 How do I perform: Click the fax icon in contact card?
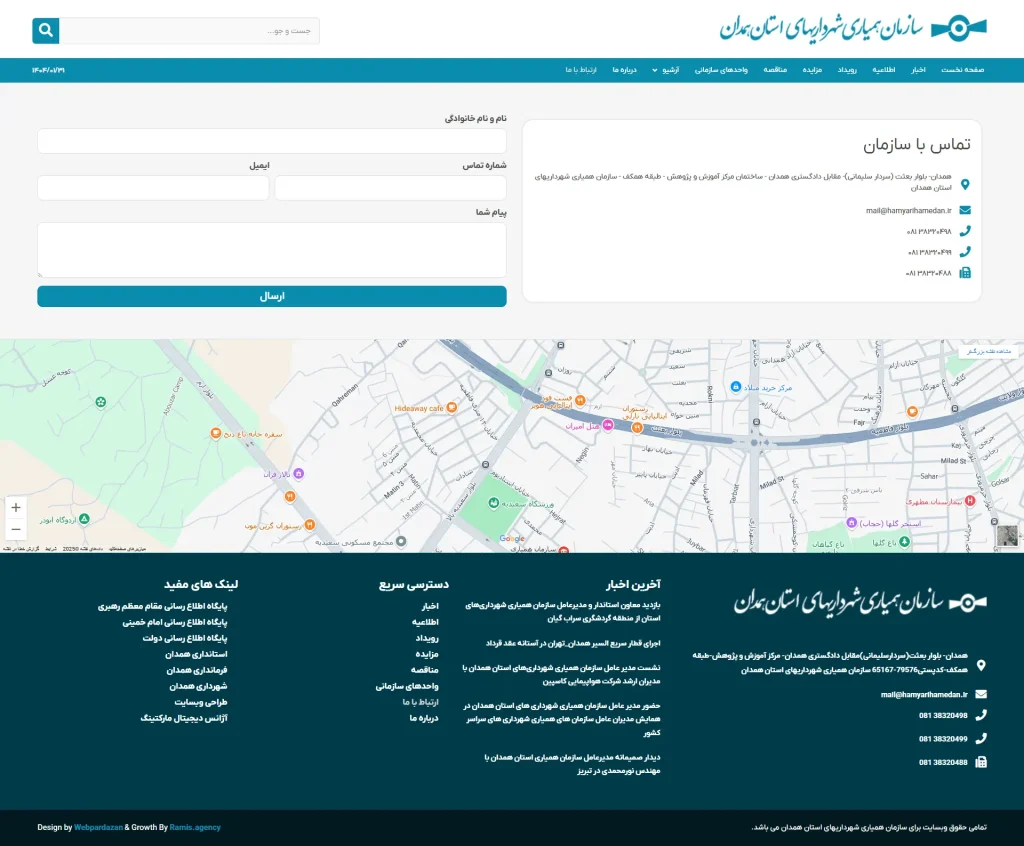coord(964,272)
